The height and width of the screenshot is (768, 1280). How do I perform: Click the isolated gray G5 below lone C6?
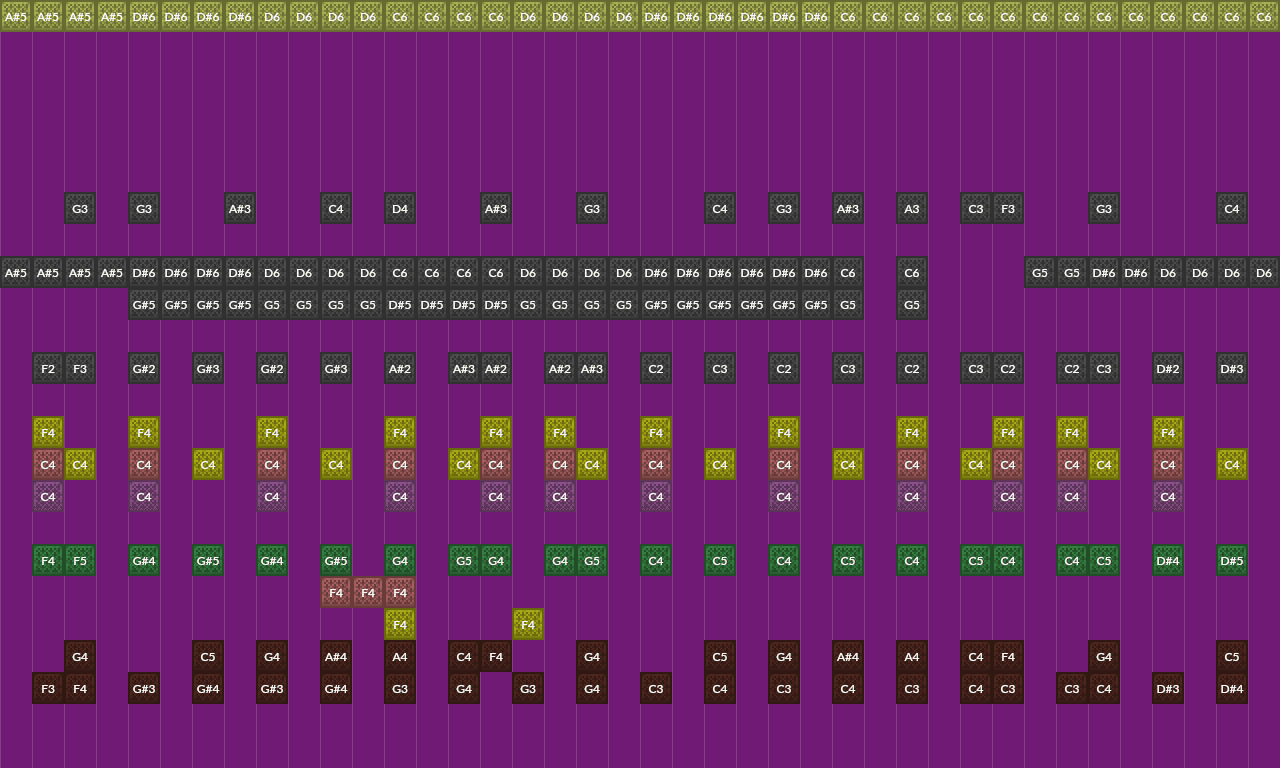coord(912,305)
